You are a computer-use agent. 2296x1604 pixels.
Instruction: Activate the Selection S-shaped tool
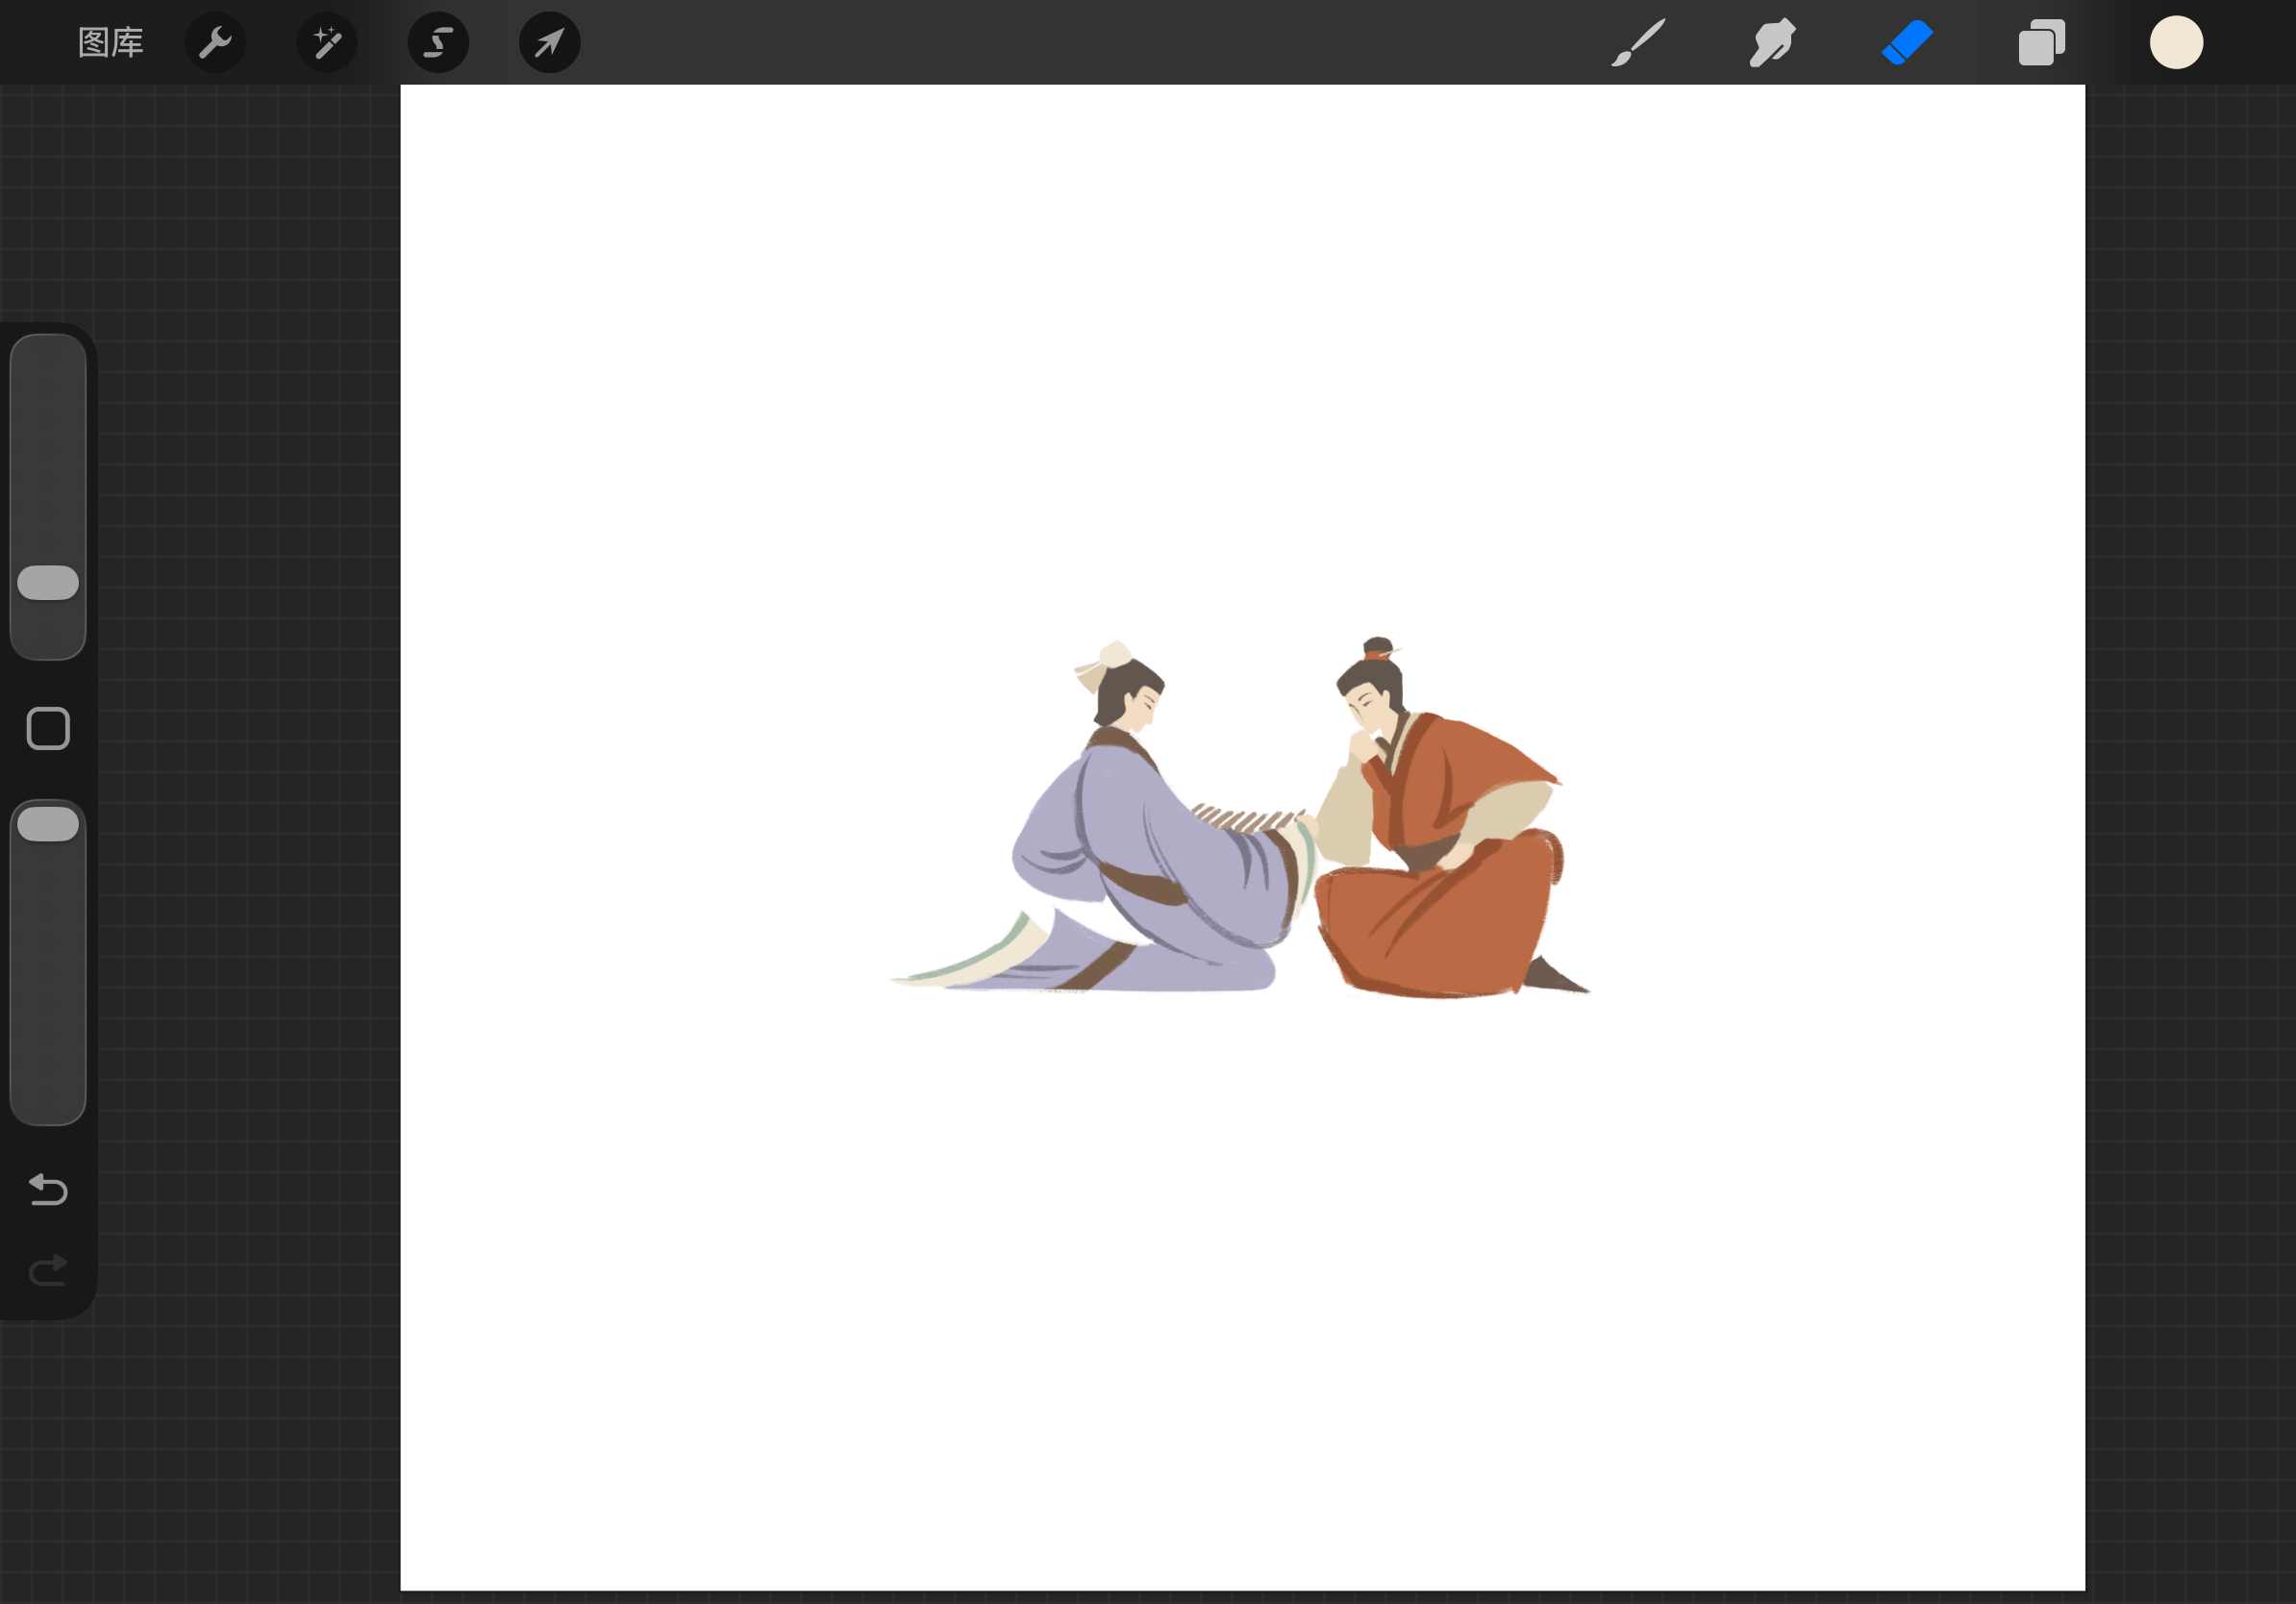(x=438, y=43)
